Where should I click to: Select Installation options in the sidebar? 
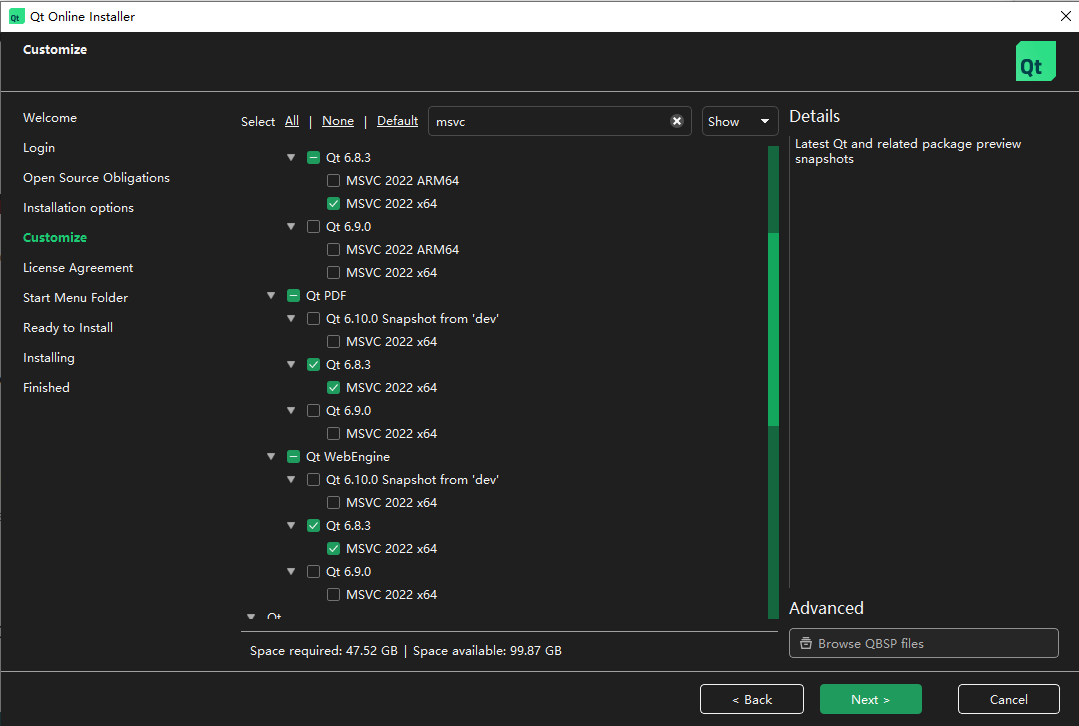click(x=78, y=208)
